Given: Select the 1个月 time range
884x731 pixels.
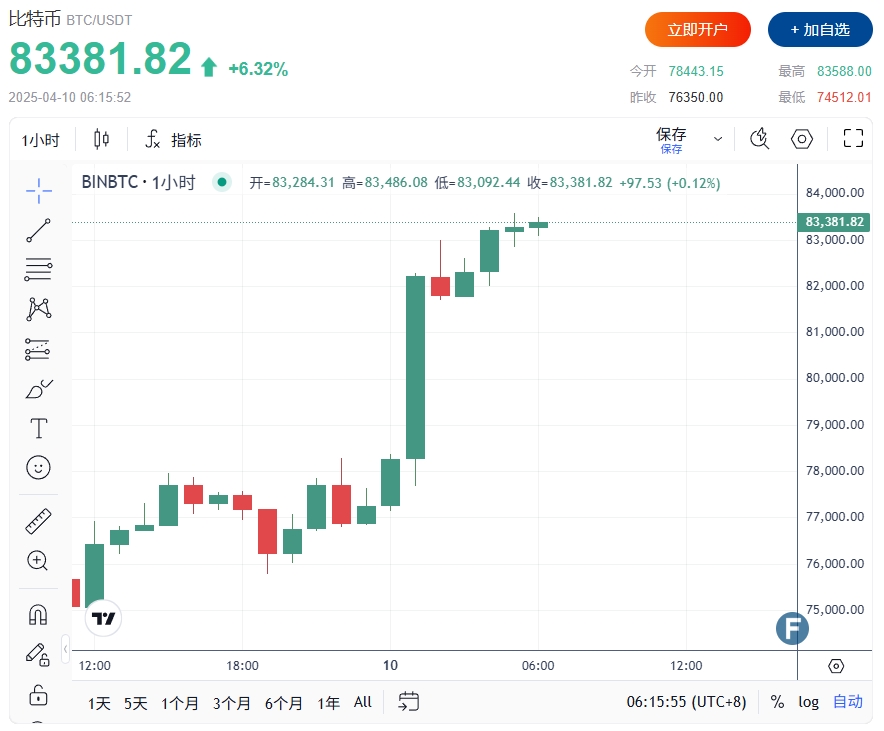Looking at the screenshot, I should [x=180, y=703].
